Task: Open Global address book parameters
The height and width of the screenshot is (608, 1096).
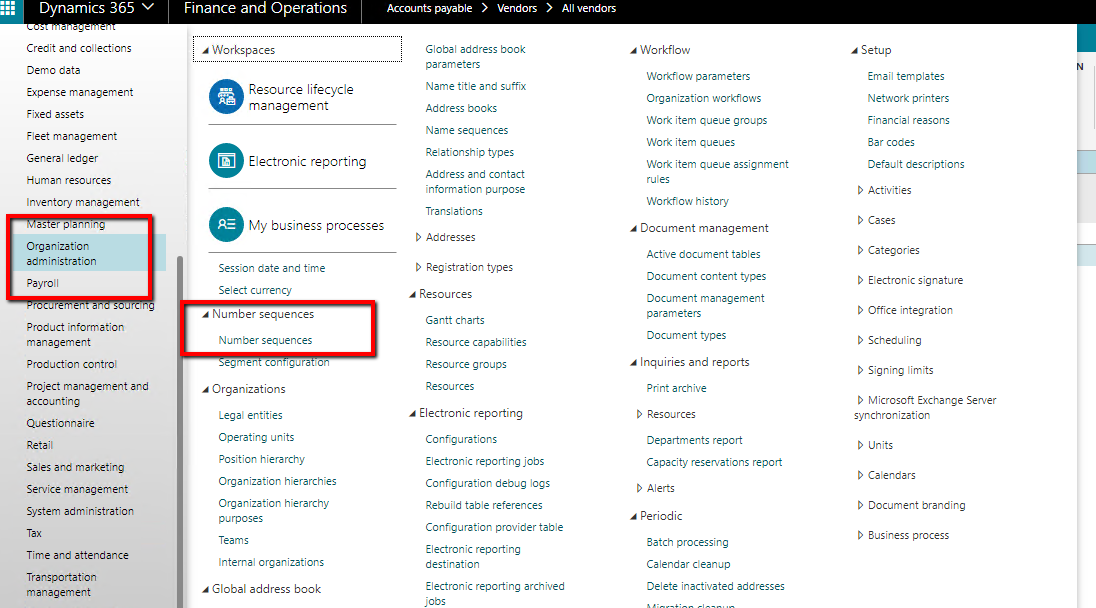Action: 475,57
